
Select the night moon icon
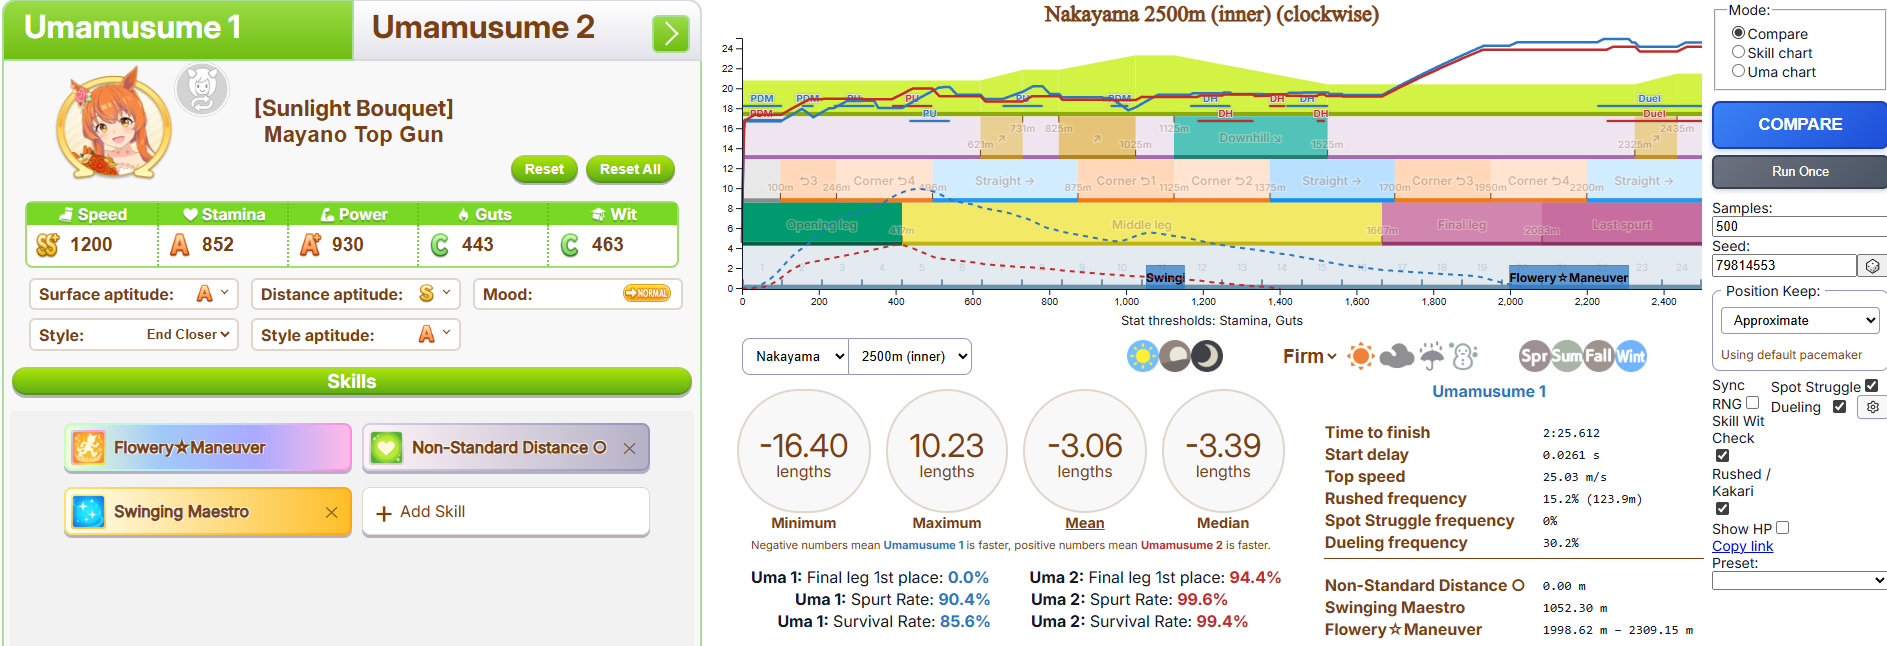point(1207,356)
